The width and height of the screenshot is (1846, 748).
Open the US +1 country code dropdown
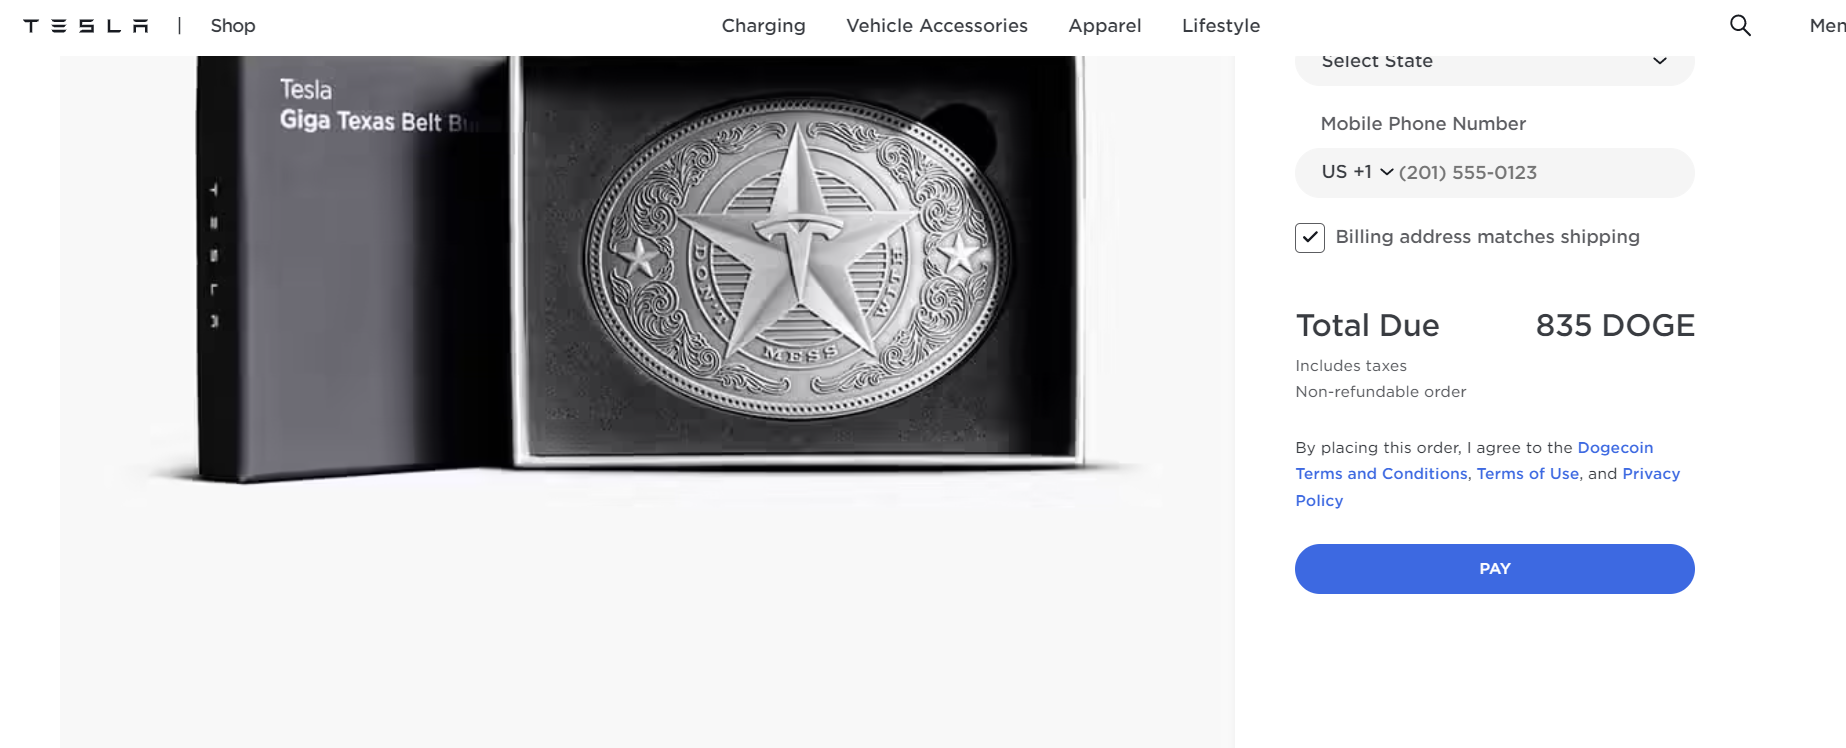[1357, 172]
